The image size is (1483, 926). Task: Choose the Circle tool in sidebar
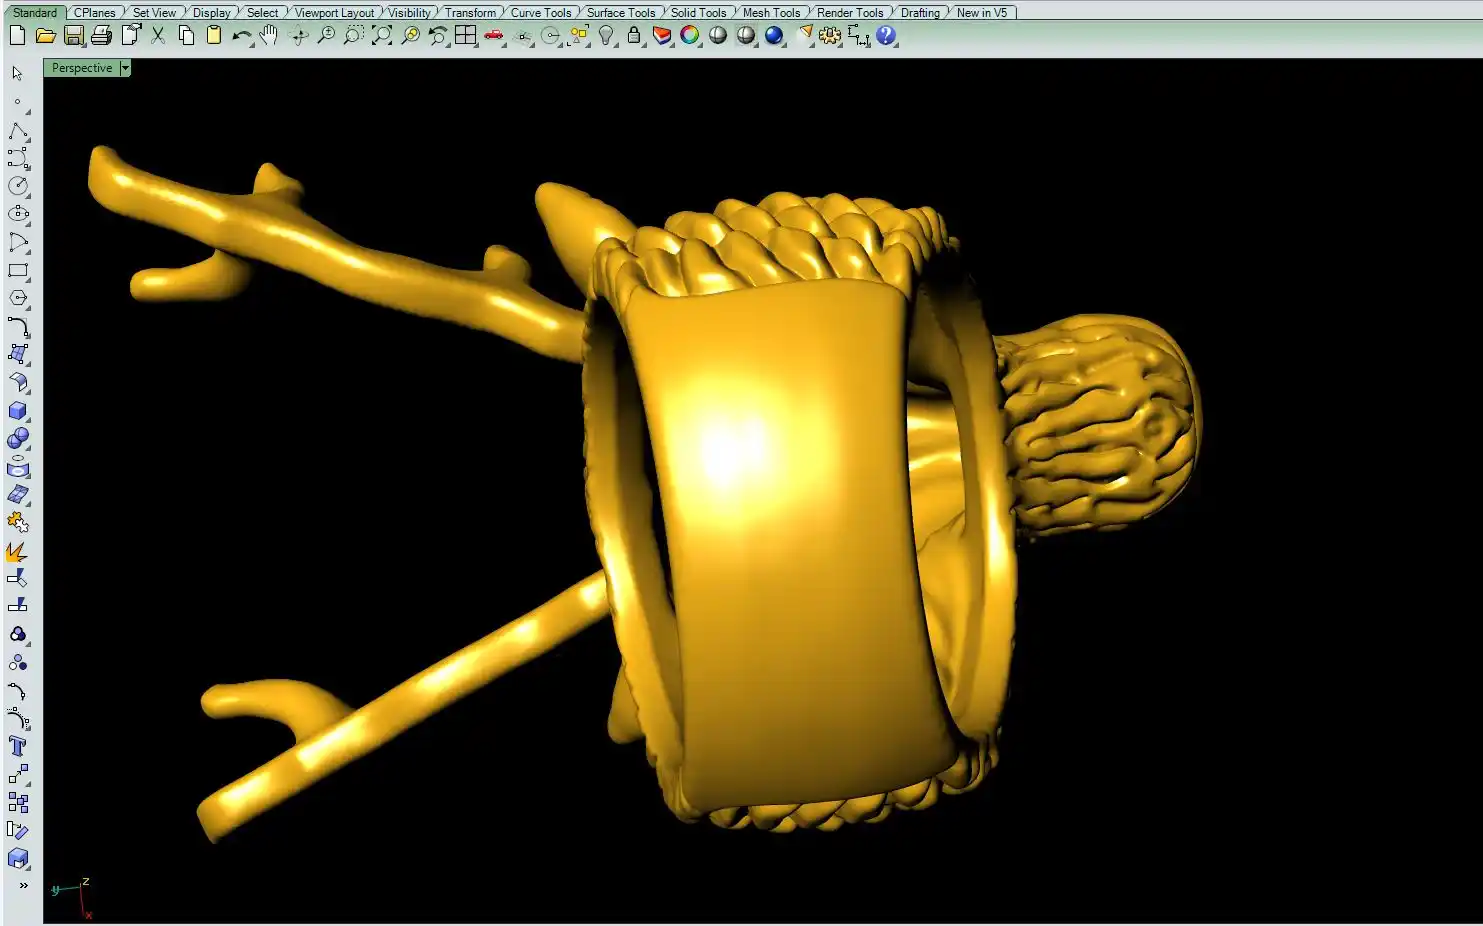click(x=18, y=186)
